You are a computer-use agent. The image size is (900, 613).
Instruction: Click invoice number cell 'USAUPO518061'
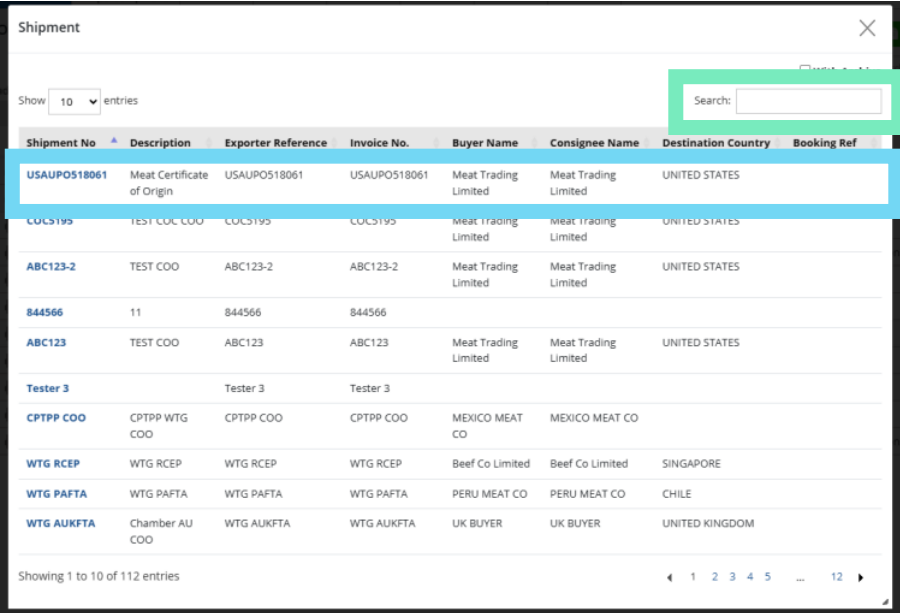pyautogui.click(x=389, y=174)
